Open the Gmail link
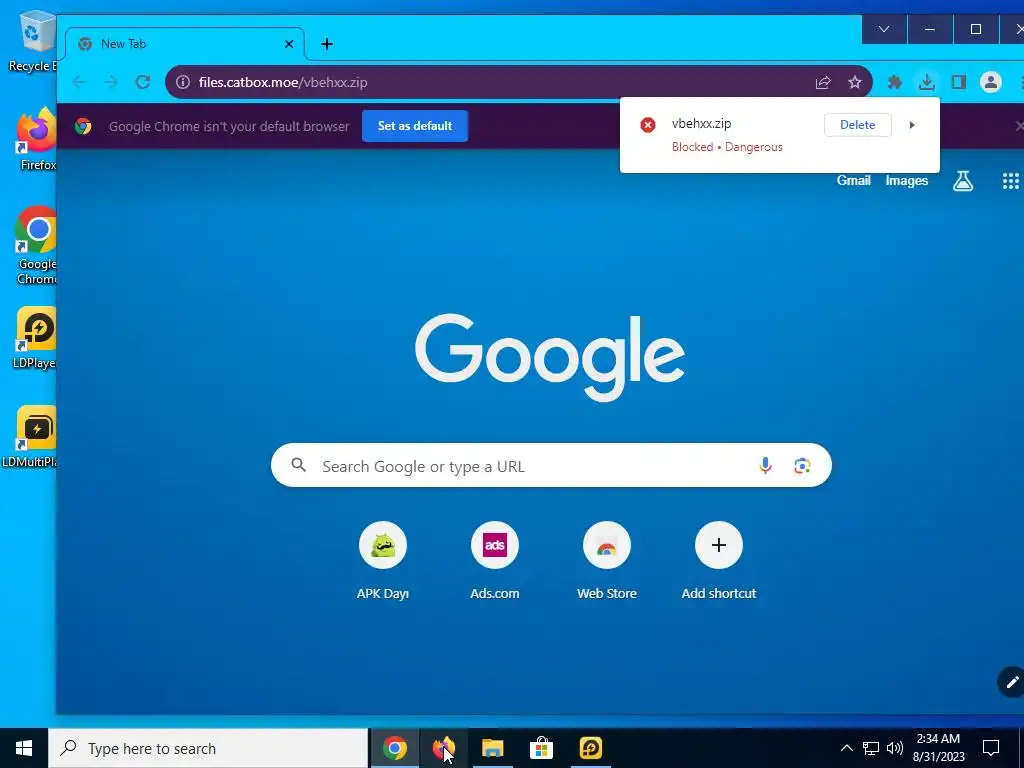Viewport: 1024px width, 768px height. [x=854, y=181]
